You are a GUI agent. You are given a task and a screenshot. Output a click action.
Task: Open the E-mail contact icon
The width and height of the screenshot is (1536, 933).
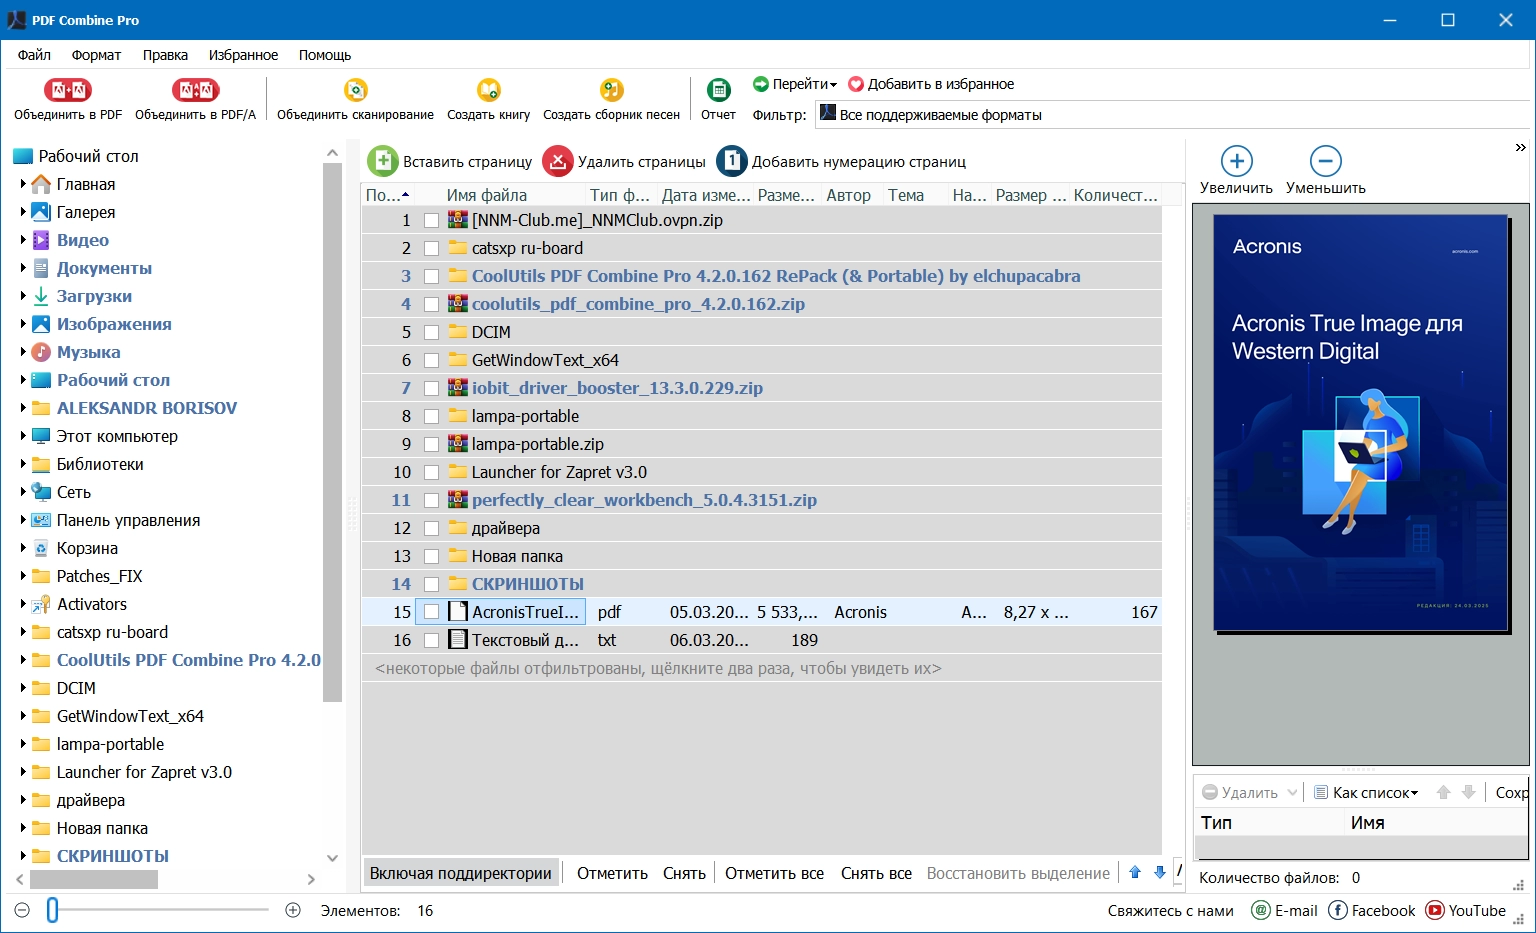1261,910
